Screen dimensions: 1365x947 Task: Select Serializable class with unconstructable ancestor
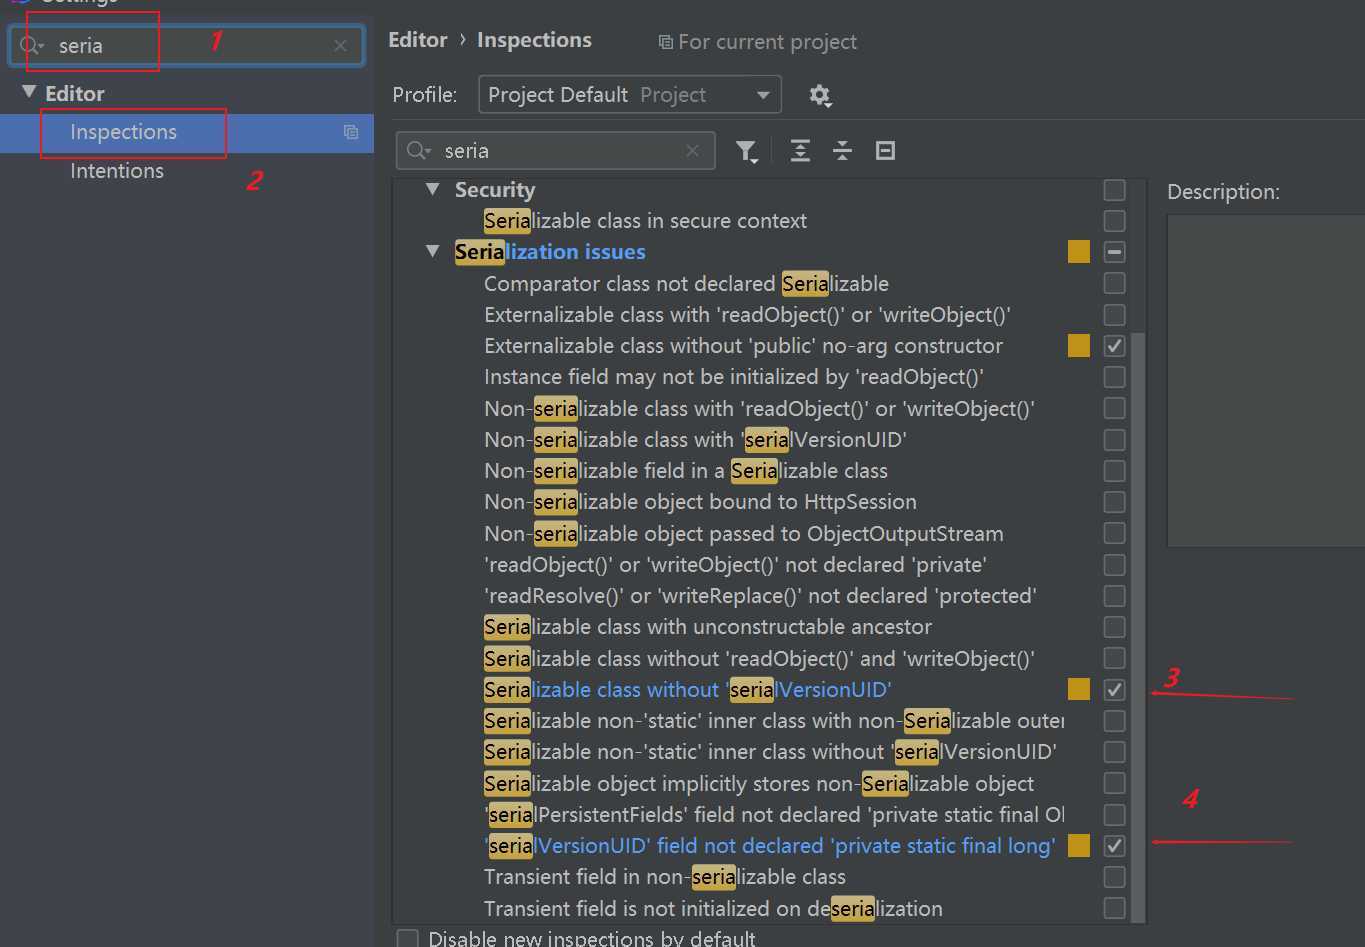(x=708, y=627)
